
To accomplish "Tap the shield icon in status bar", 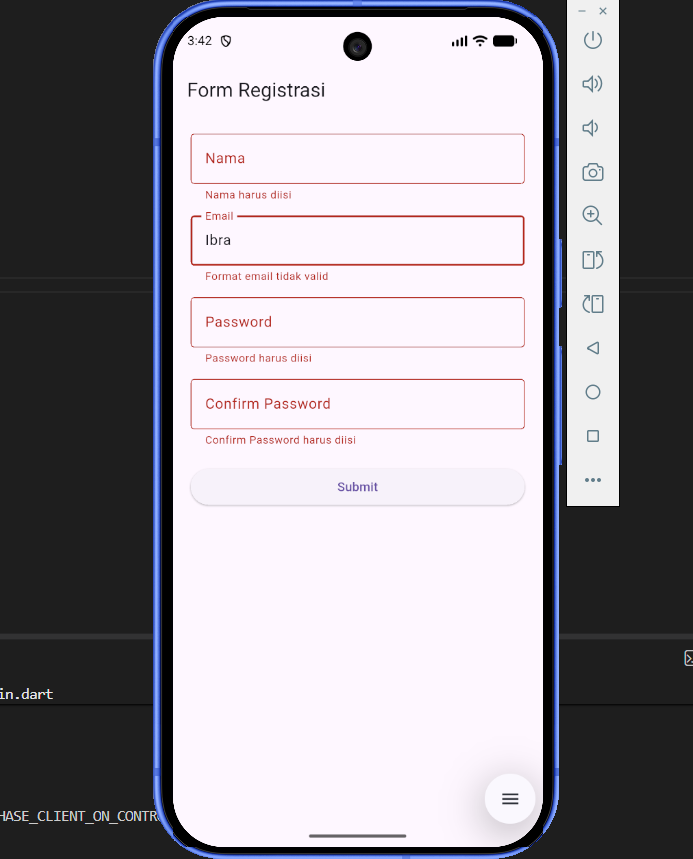I will 226,41.
